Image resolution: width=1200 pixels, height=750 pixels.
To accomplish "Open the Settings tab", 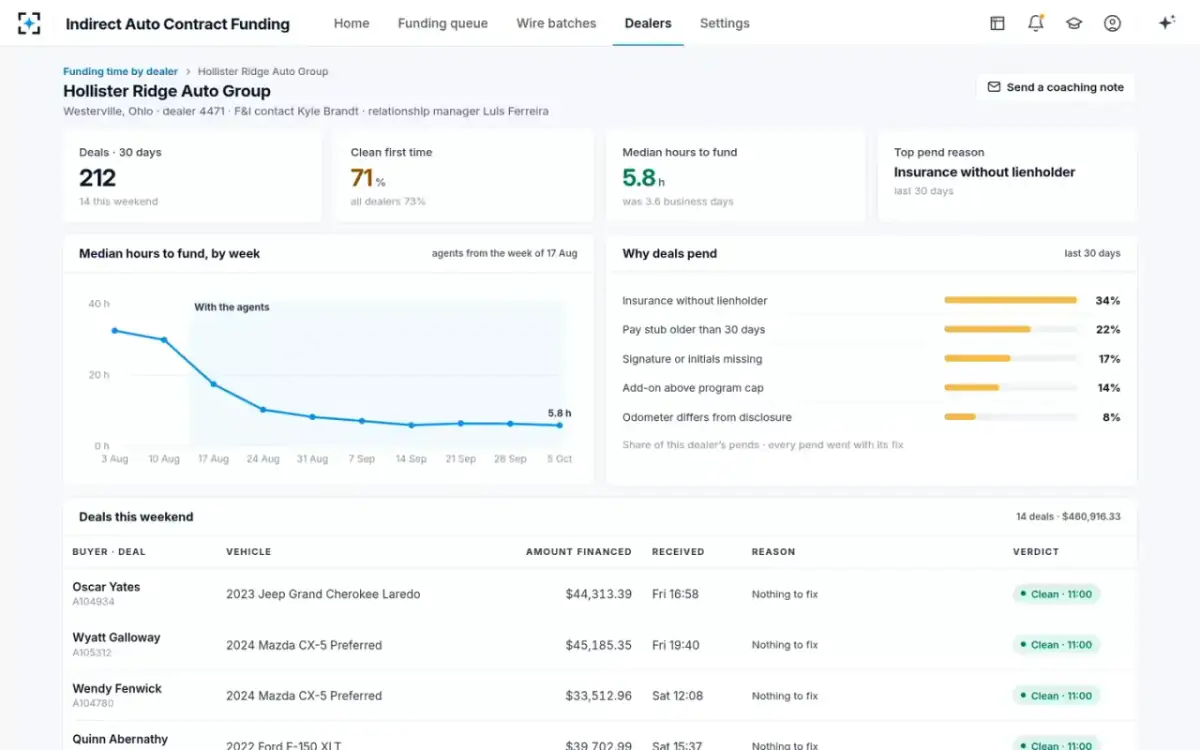I will pos(725,23).
